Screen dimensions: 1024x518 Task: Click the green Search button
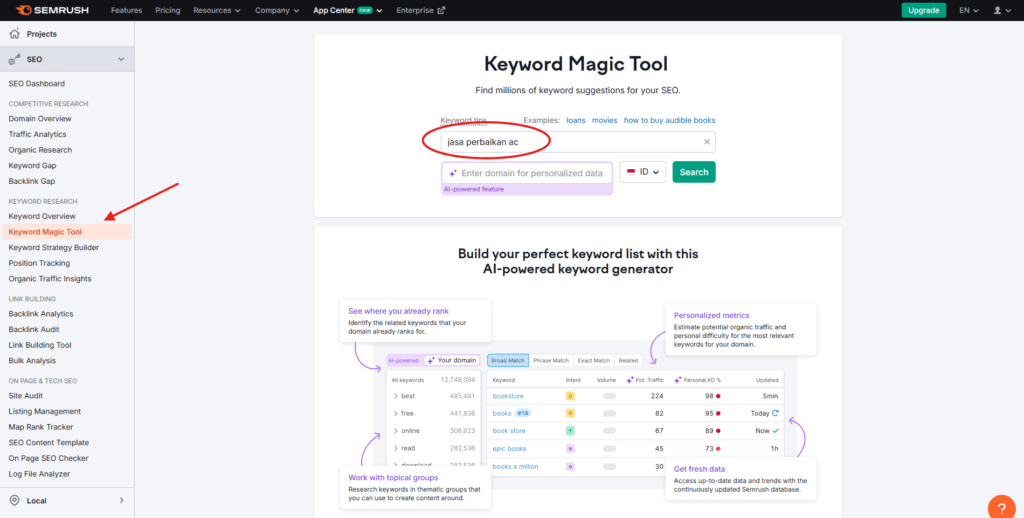[694, 172]
